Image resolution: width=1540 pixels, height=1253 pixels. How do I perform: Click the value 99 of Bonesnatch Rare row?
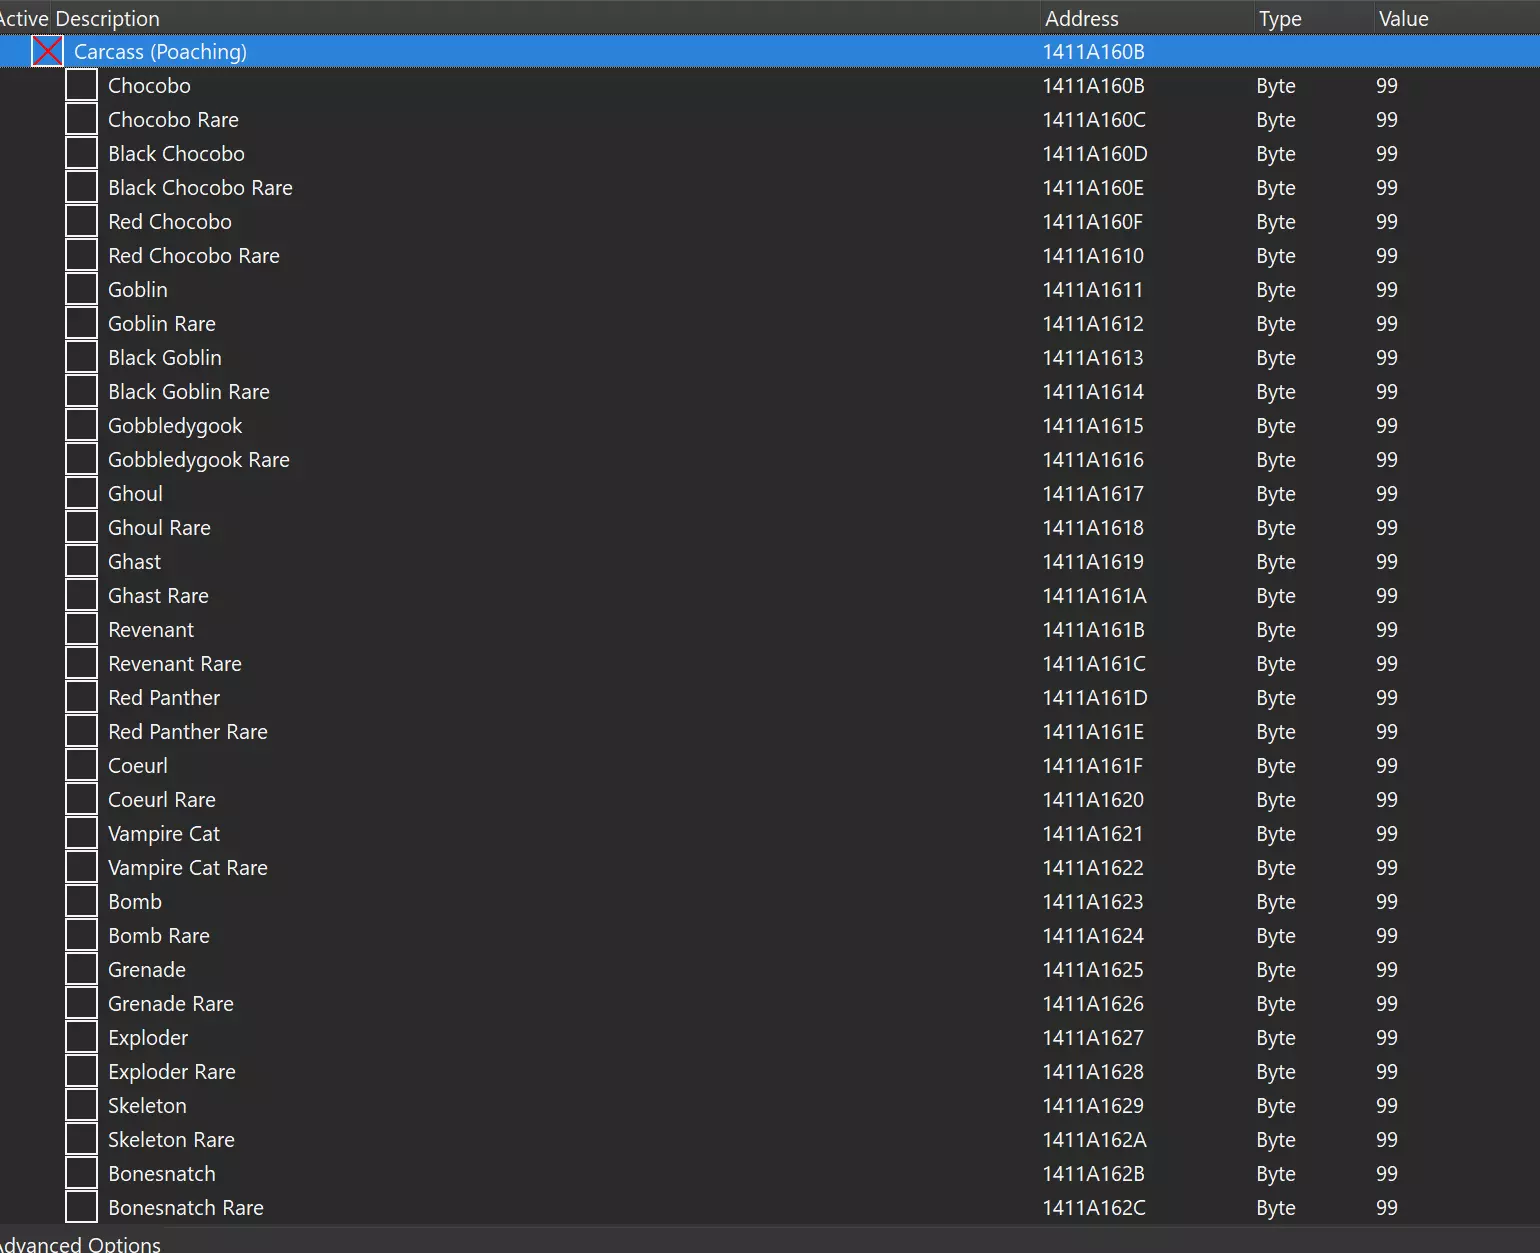tap(1387, 1207)
